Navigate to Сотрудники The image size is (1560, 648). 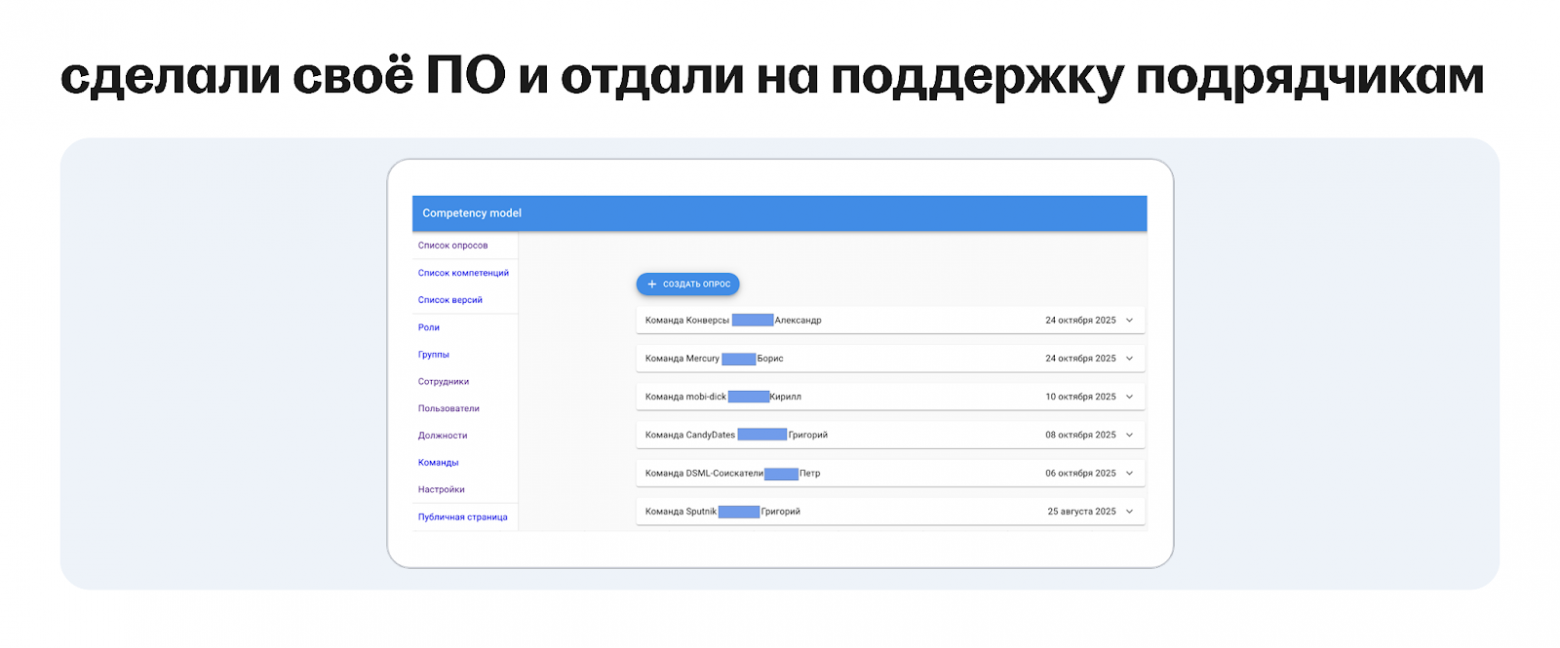pyautogui.click(x=443, y=381)
